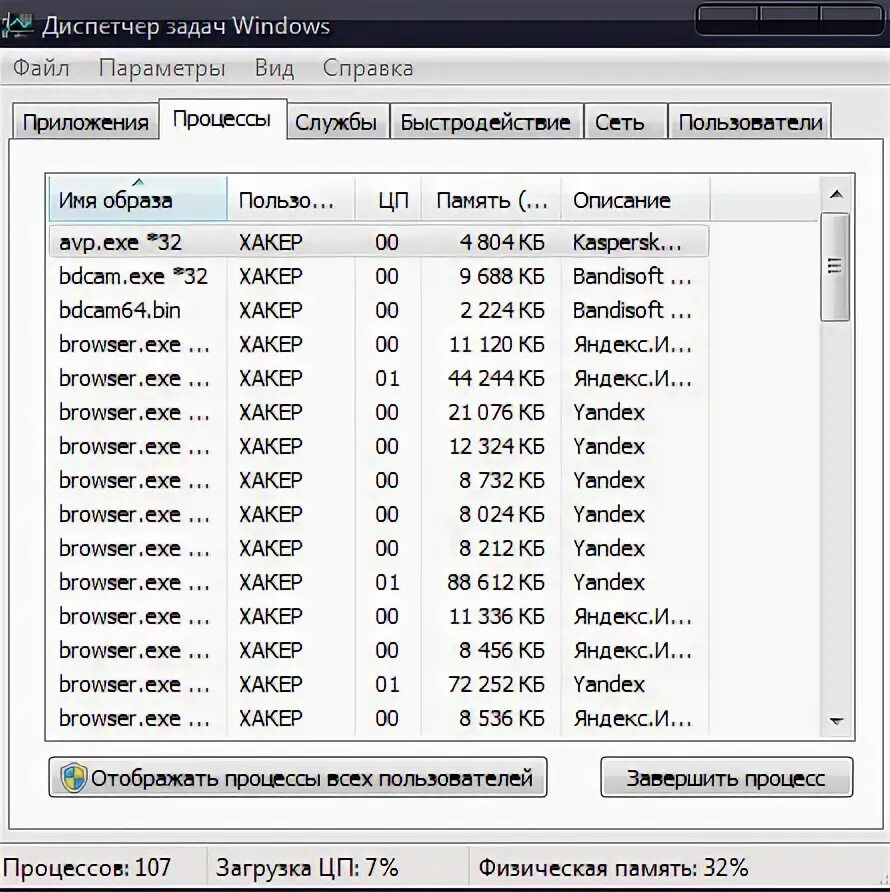Click ХАКЕР user cell for bdcam64.bin
The height and width of the screenshot is (892, 890).
[x=270, y=311]
